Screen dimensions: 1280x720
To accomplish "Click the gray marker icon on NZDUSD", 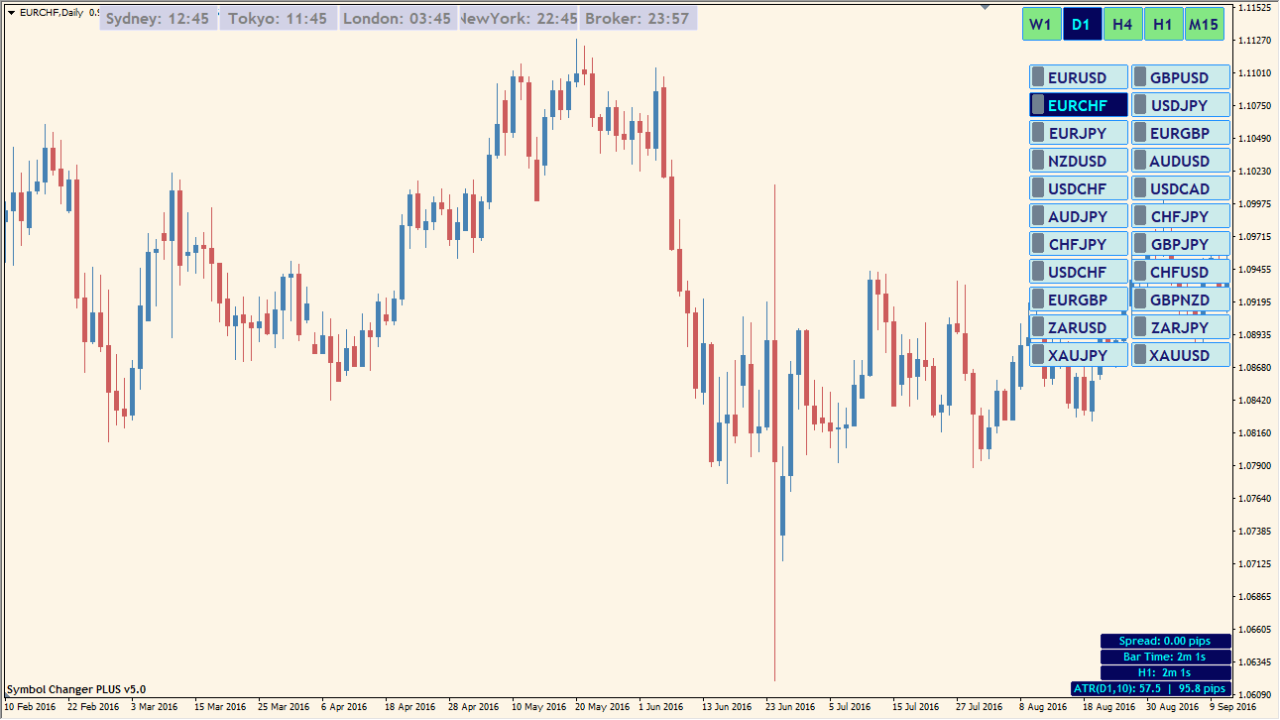I will tap(1038, 161).
